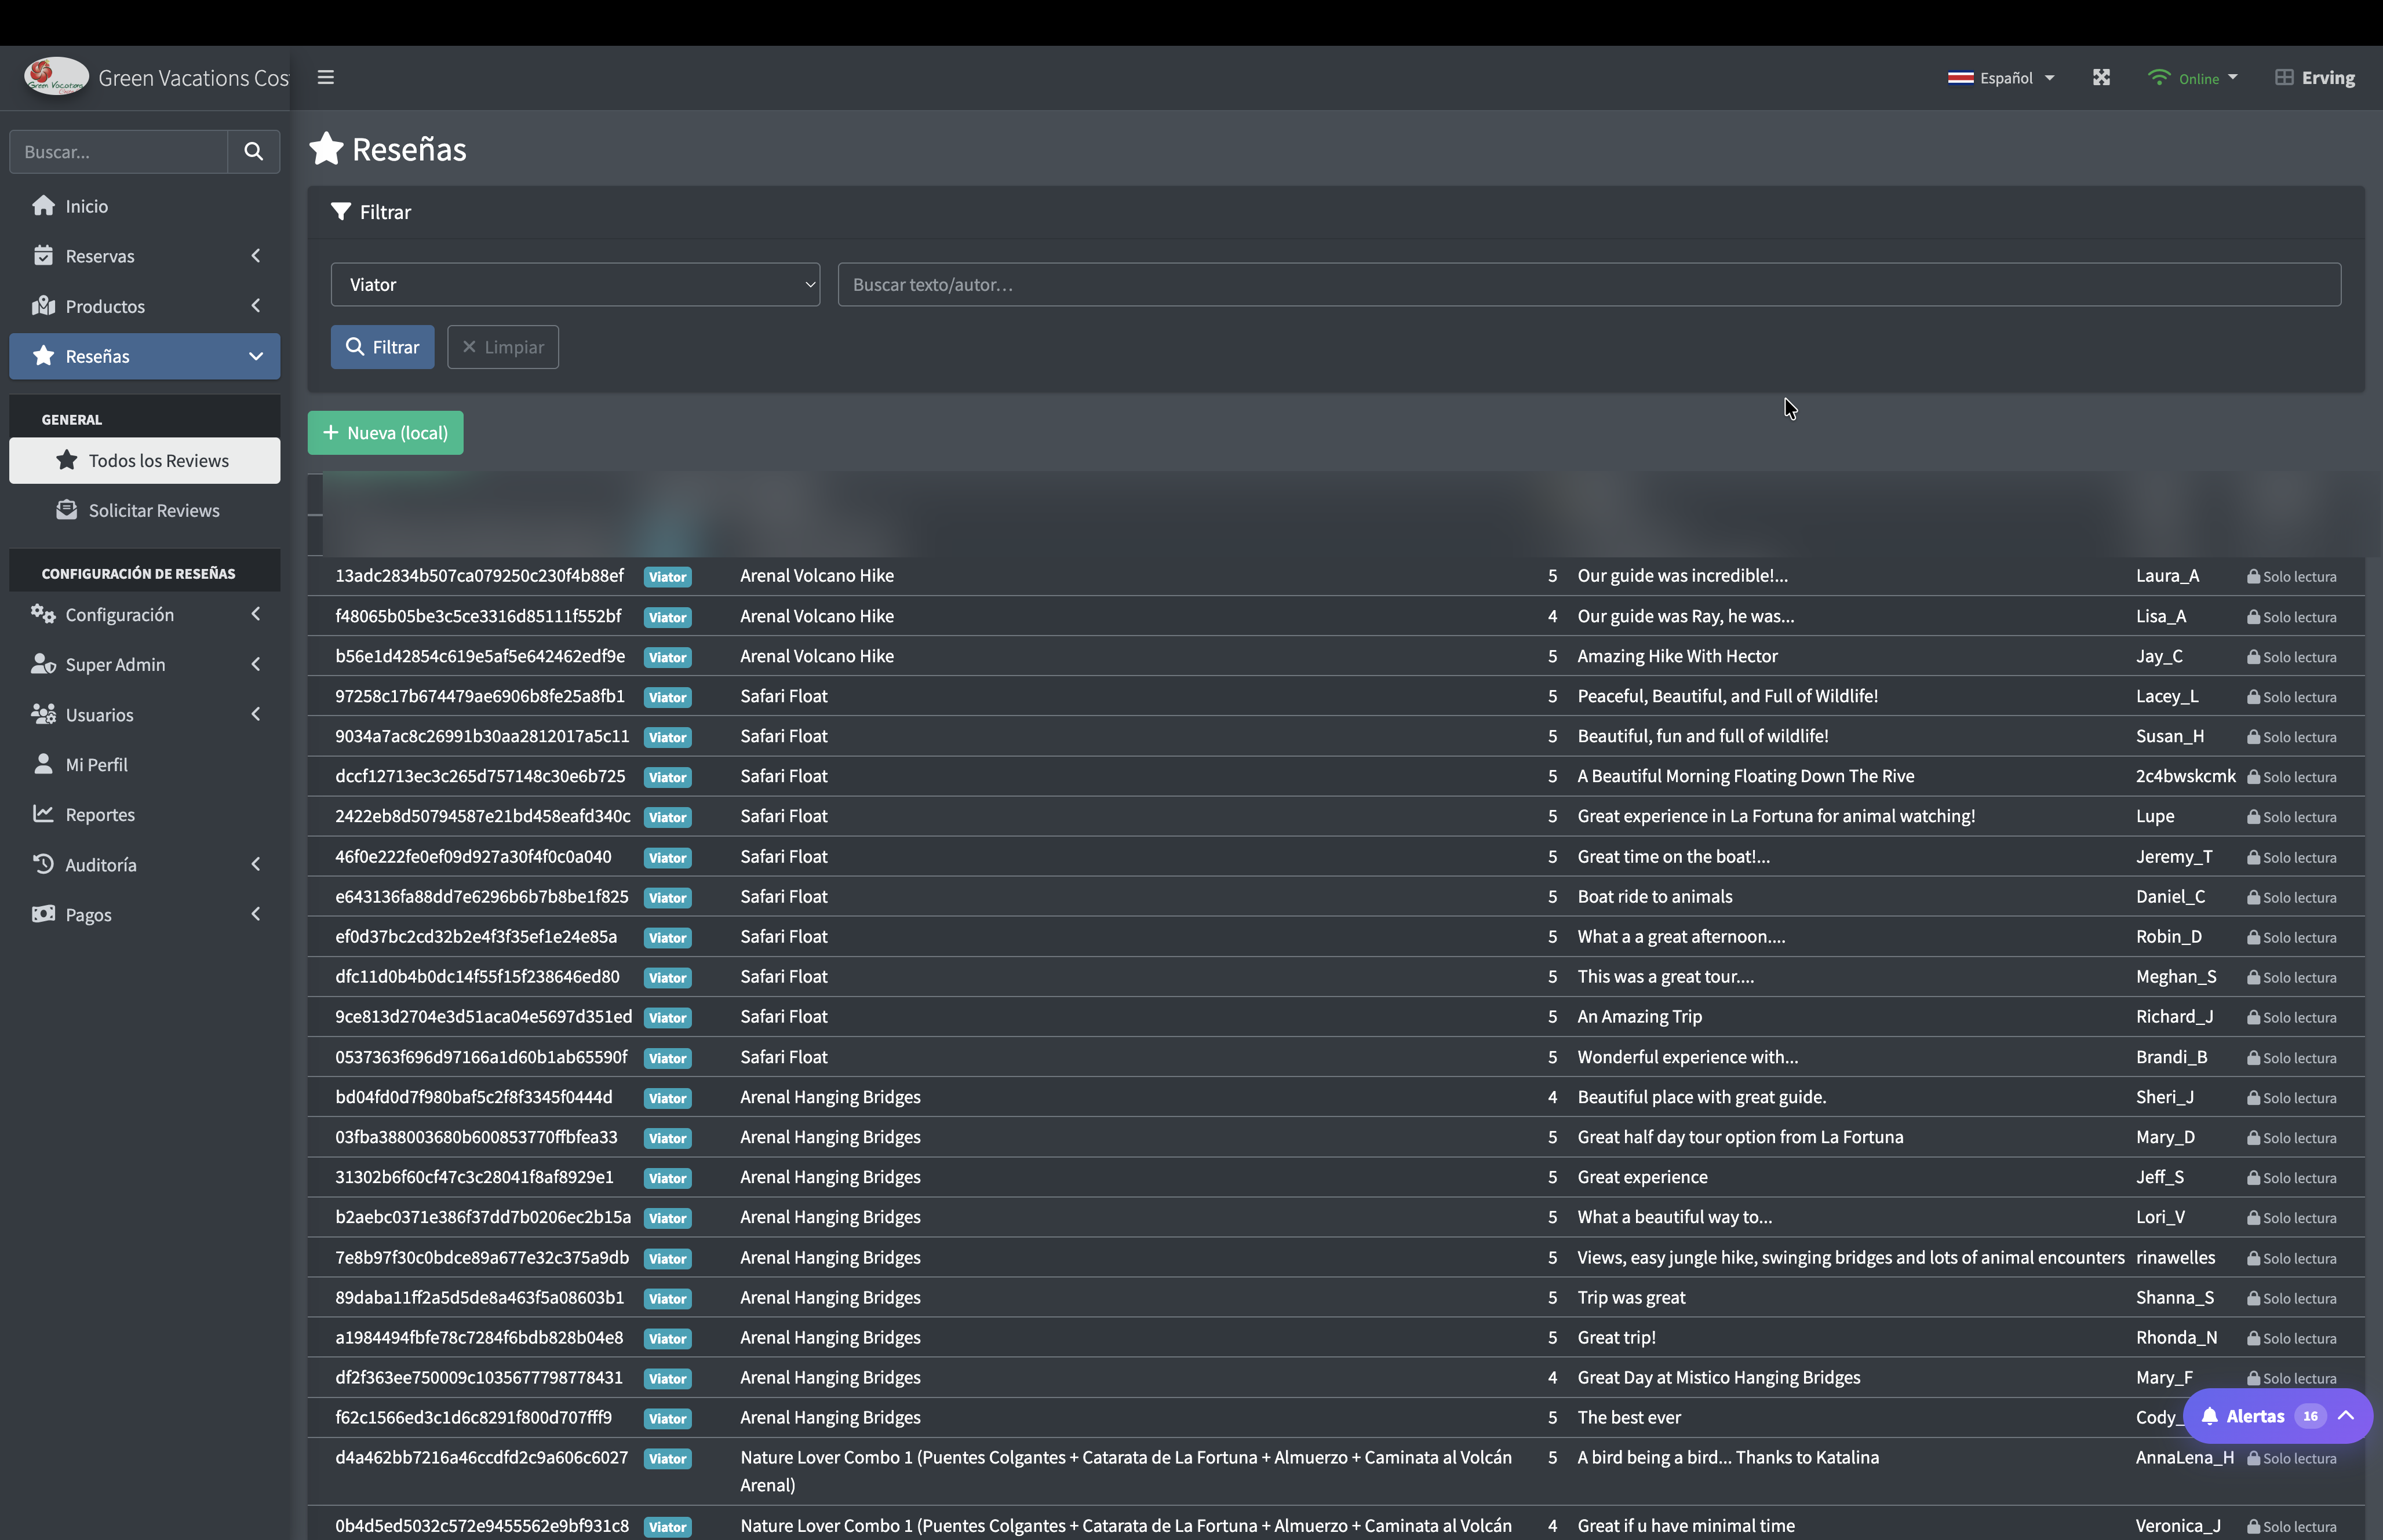Viewport: 2383px width, 1540px height.
Task: Toggle the hamburger sidebar menu icon
Action: tap(326, 77)
